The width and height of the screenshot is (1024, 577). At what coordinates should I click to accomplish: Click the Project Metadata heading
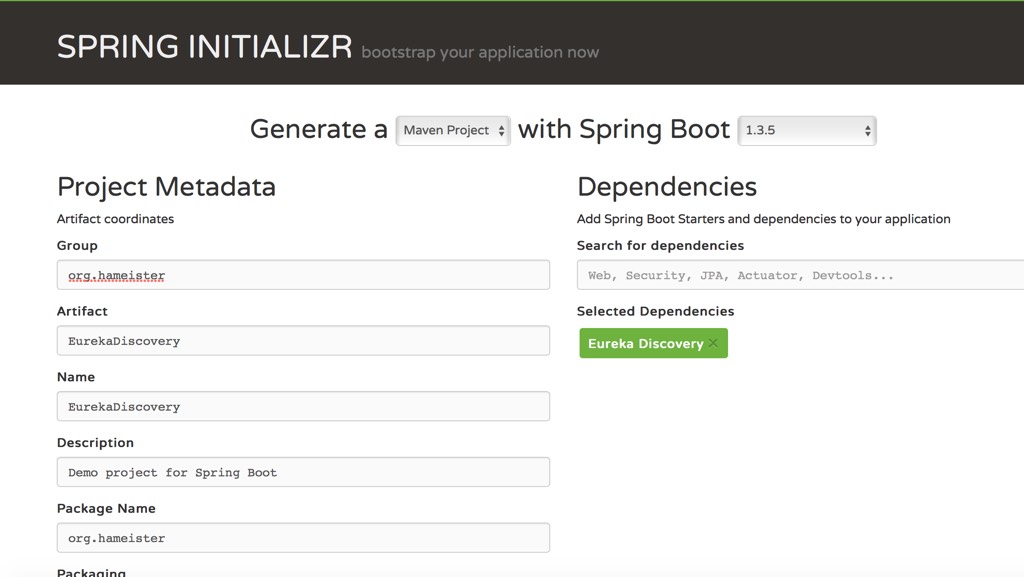(x=166, y=187)
